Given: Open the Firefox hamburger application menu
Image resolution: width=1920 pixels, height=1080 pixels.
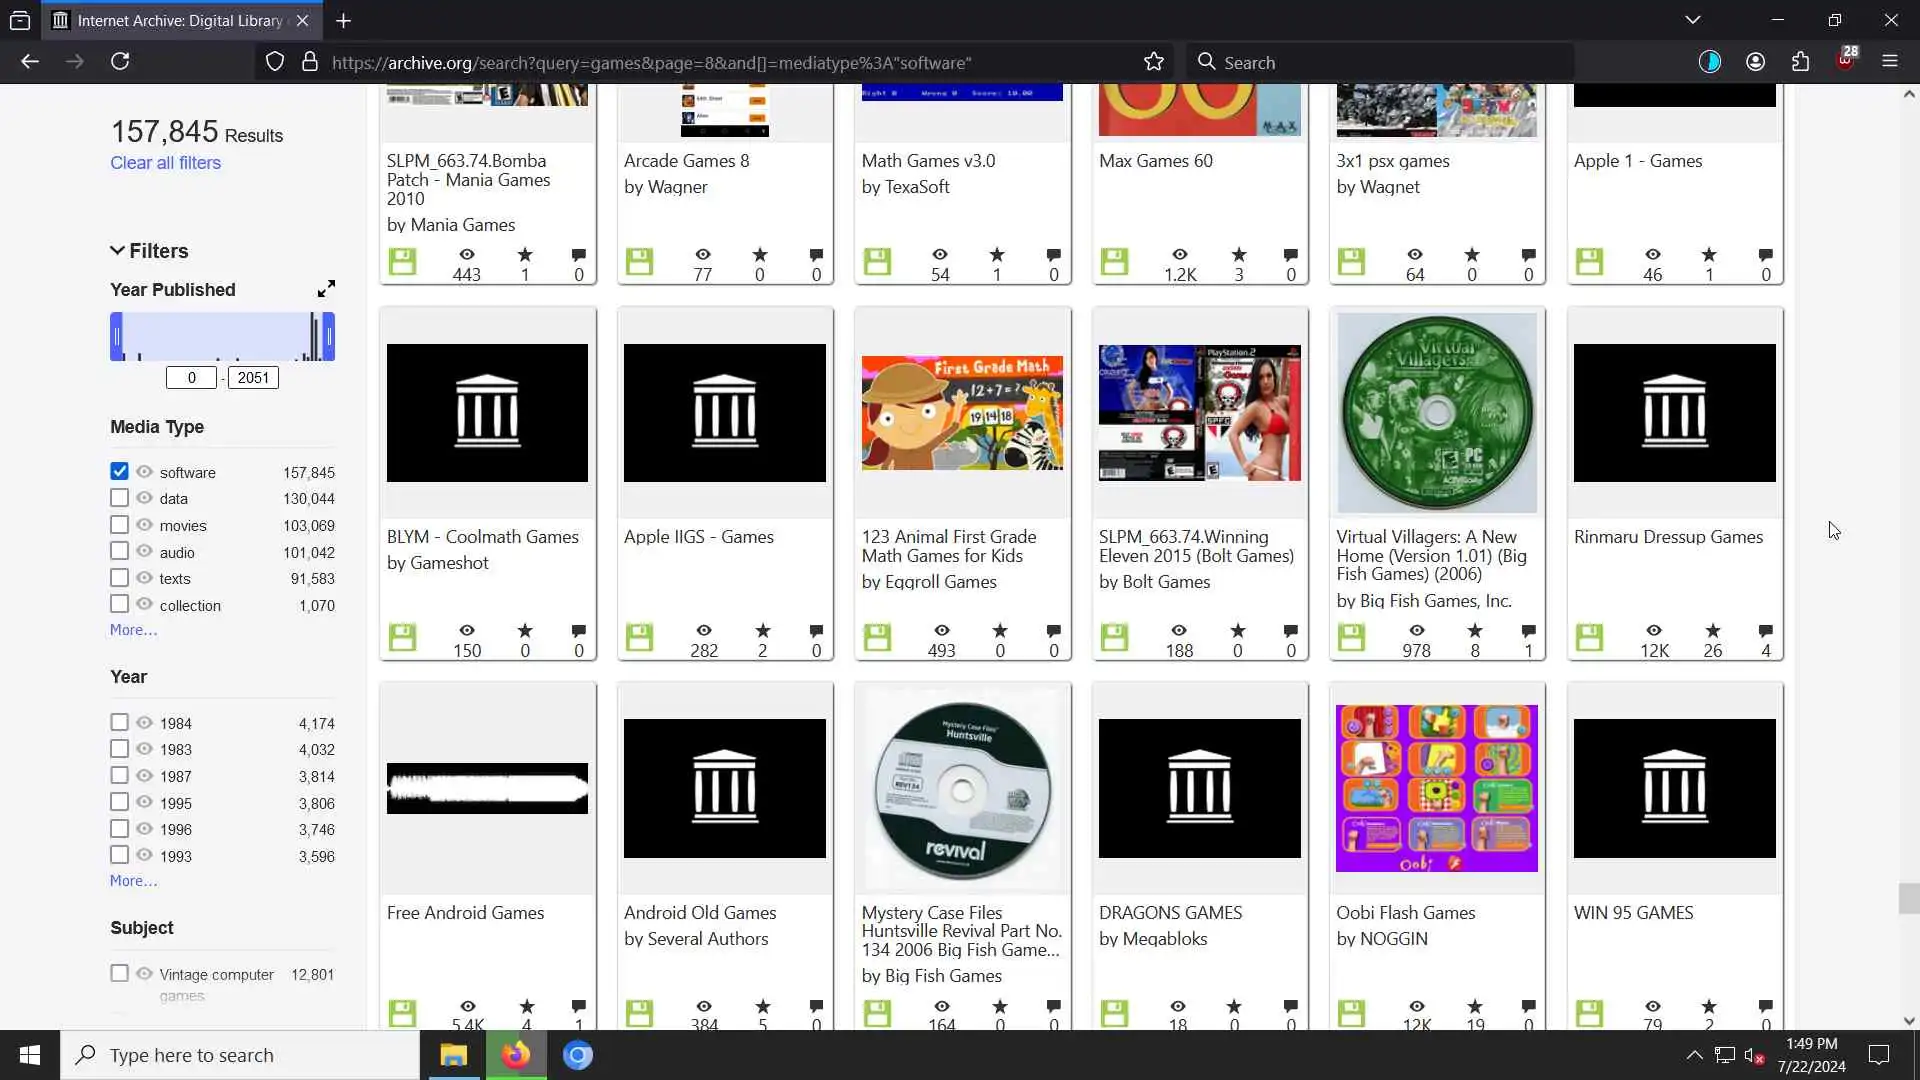Looking at the screenshot, I should coord(1889,62).
